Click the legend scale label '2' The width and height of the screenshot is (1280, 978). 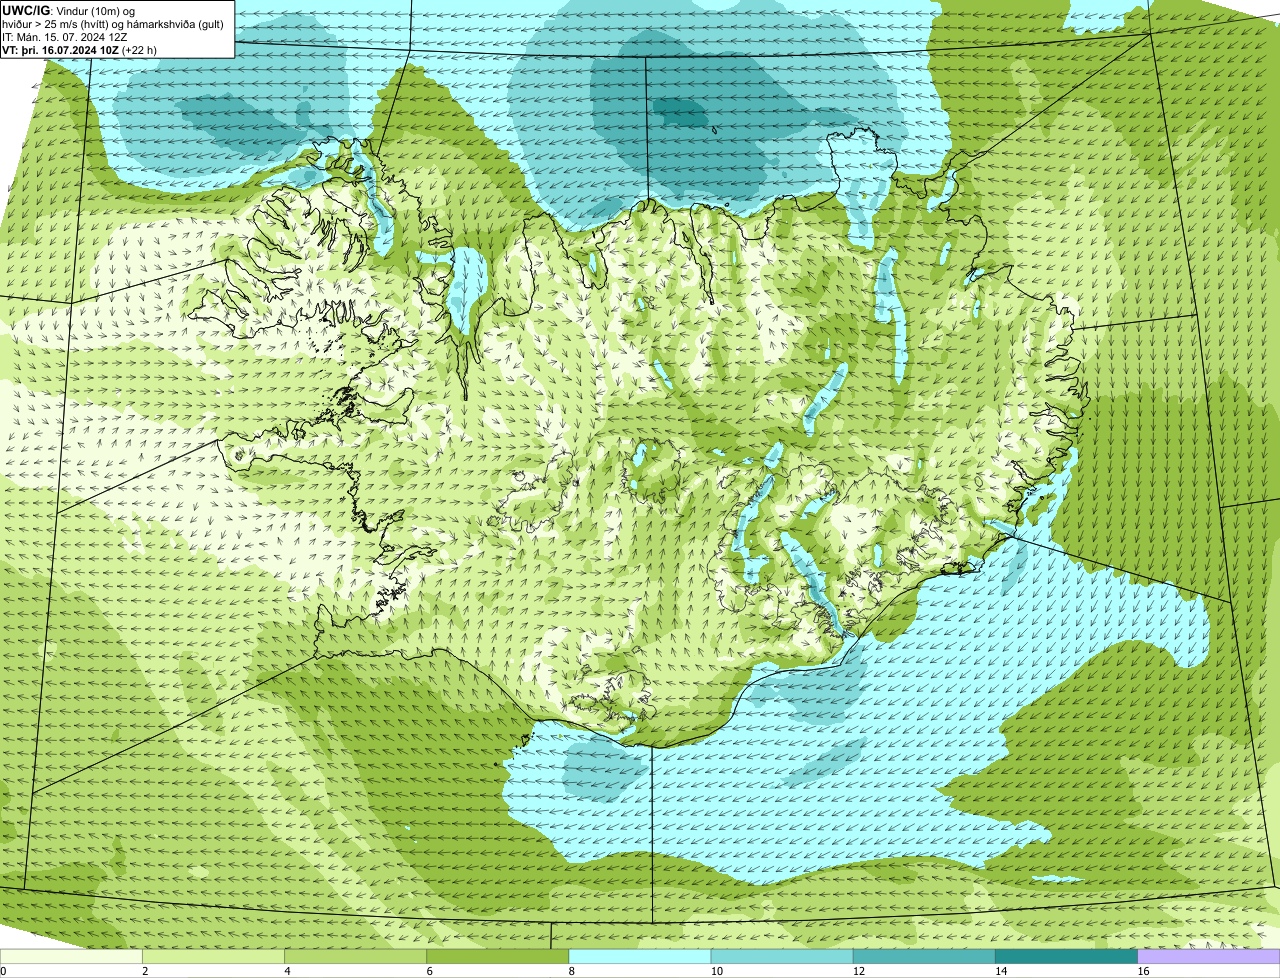click(145, 971)
